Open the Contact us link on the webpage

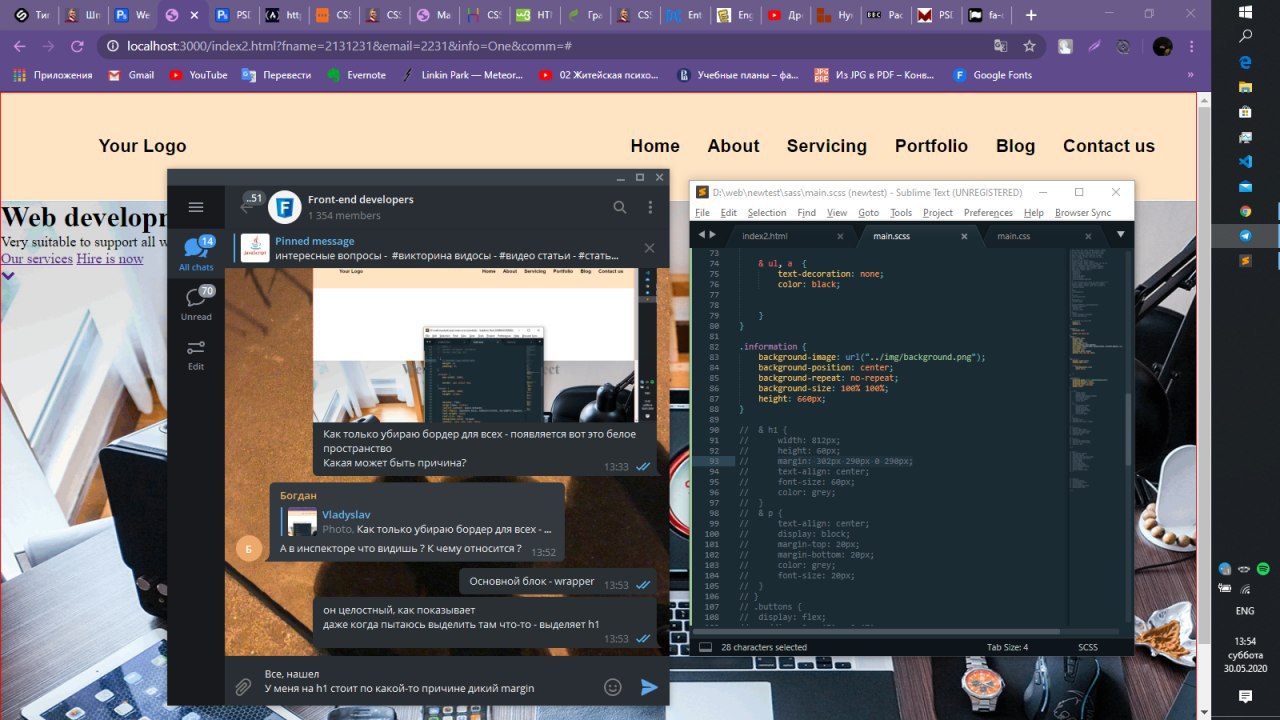(1109, 146)
